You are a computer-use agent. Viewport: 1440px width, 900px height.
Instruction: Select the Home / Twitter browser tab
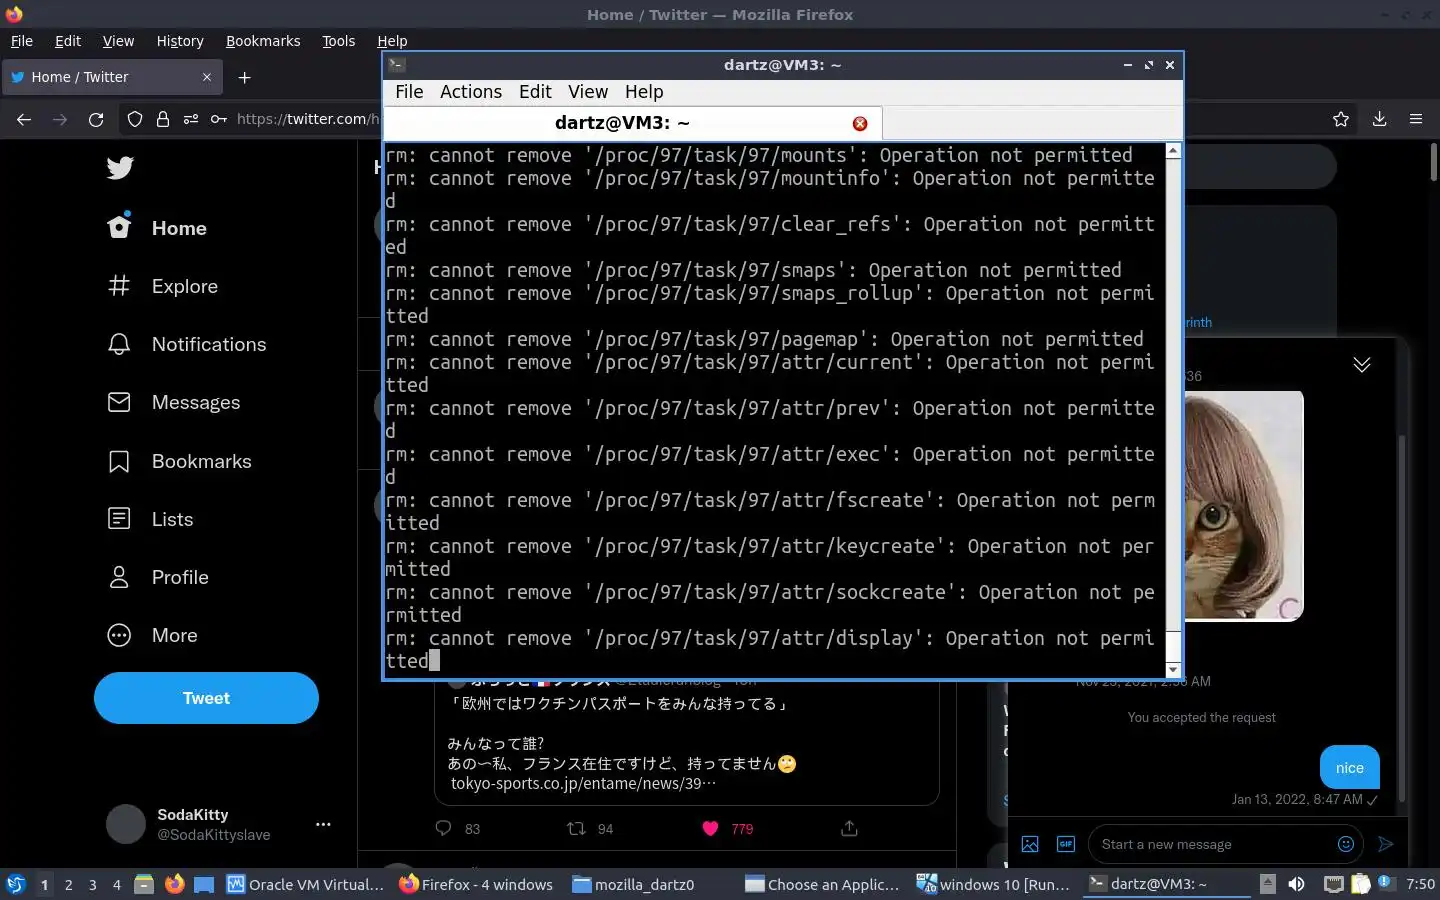(112, 77)
